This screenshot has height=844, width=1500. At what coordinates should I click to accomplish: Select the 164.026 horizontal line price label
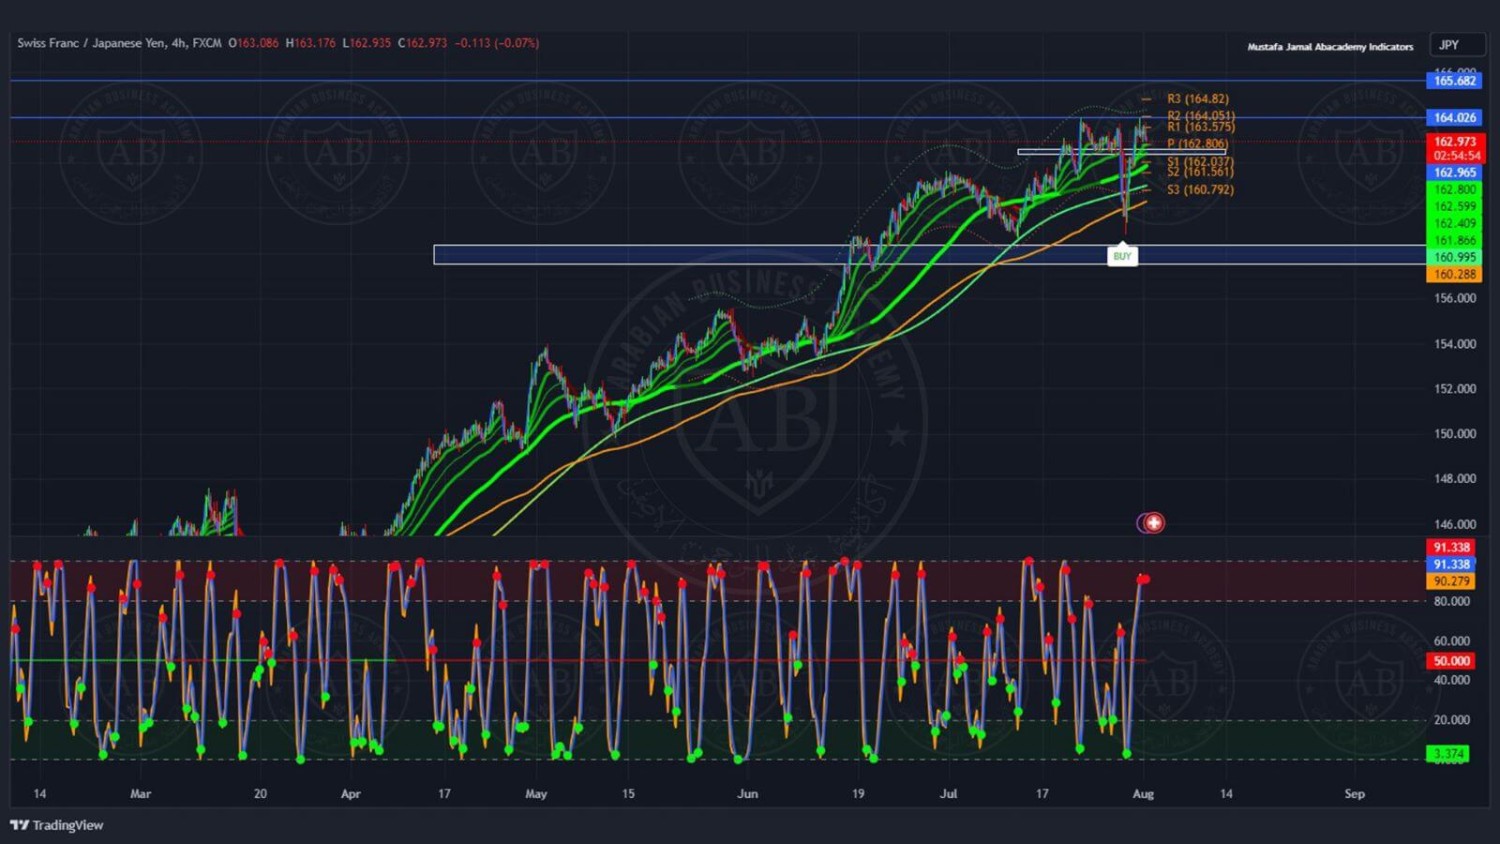[x=1454, y=118]
